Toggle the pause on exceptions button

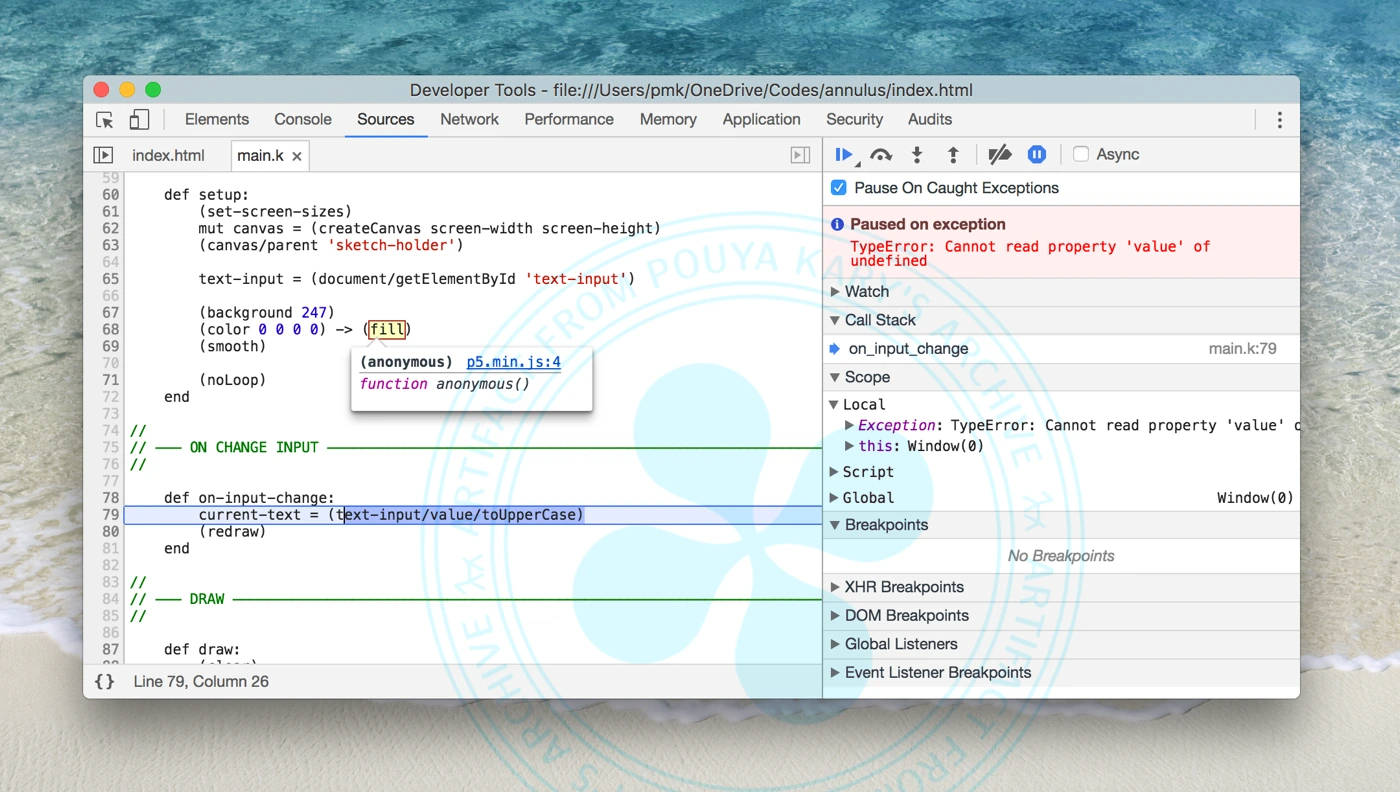(1037, 154)
